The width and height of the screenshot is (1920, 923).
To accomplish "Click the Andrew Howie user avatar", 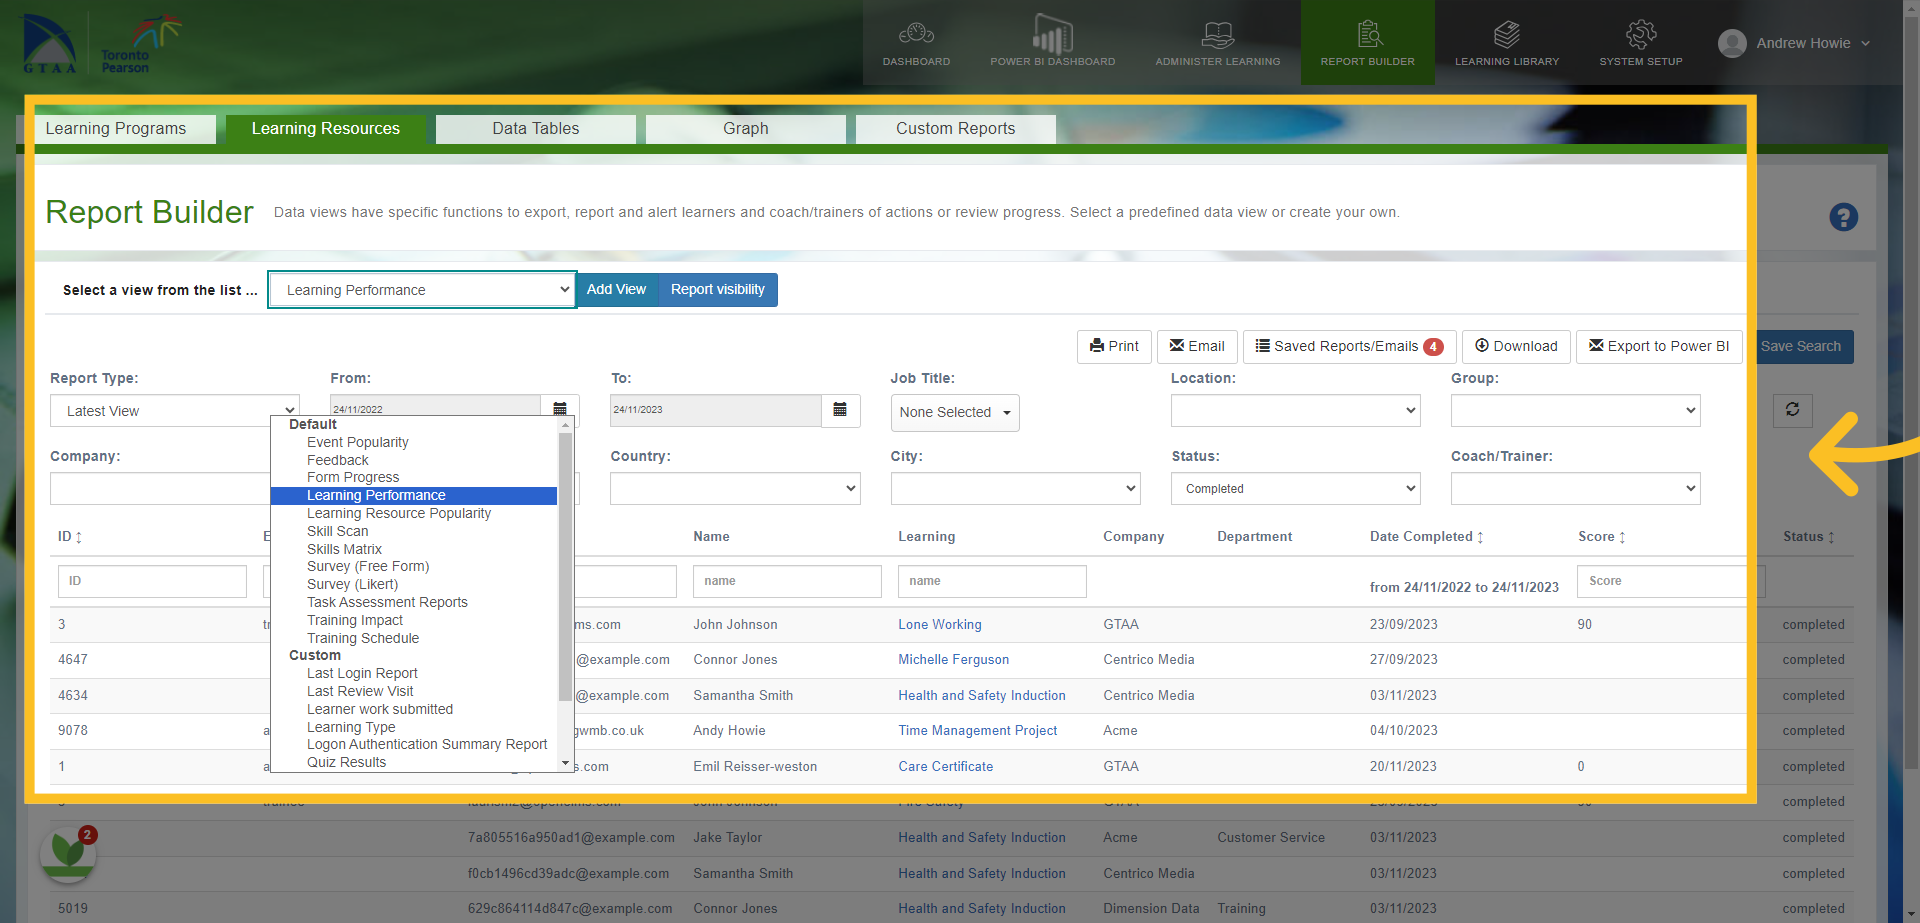I will coord(1732,43).
